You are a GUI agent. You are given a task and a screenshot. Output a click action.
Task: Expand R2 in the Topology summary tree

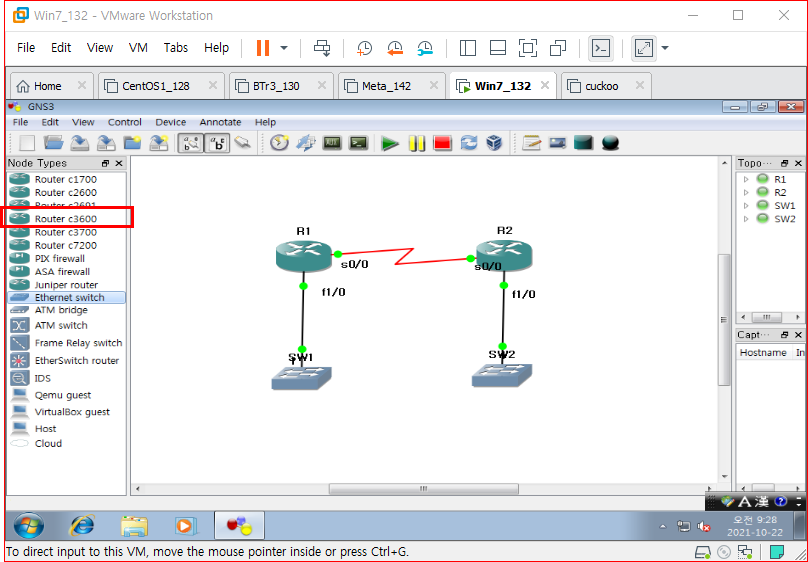[x=745, y=192]
